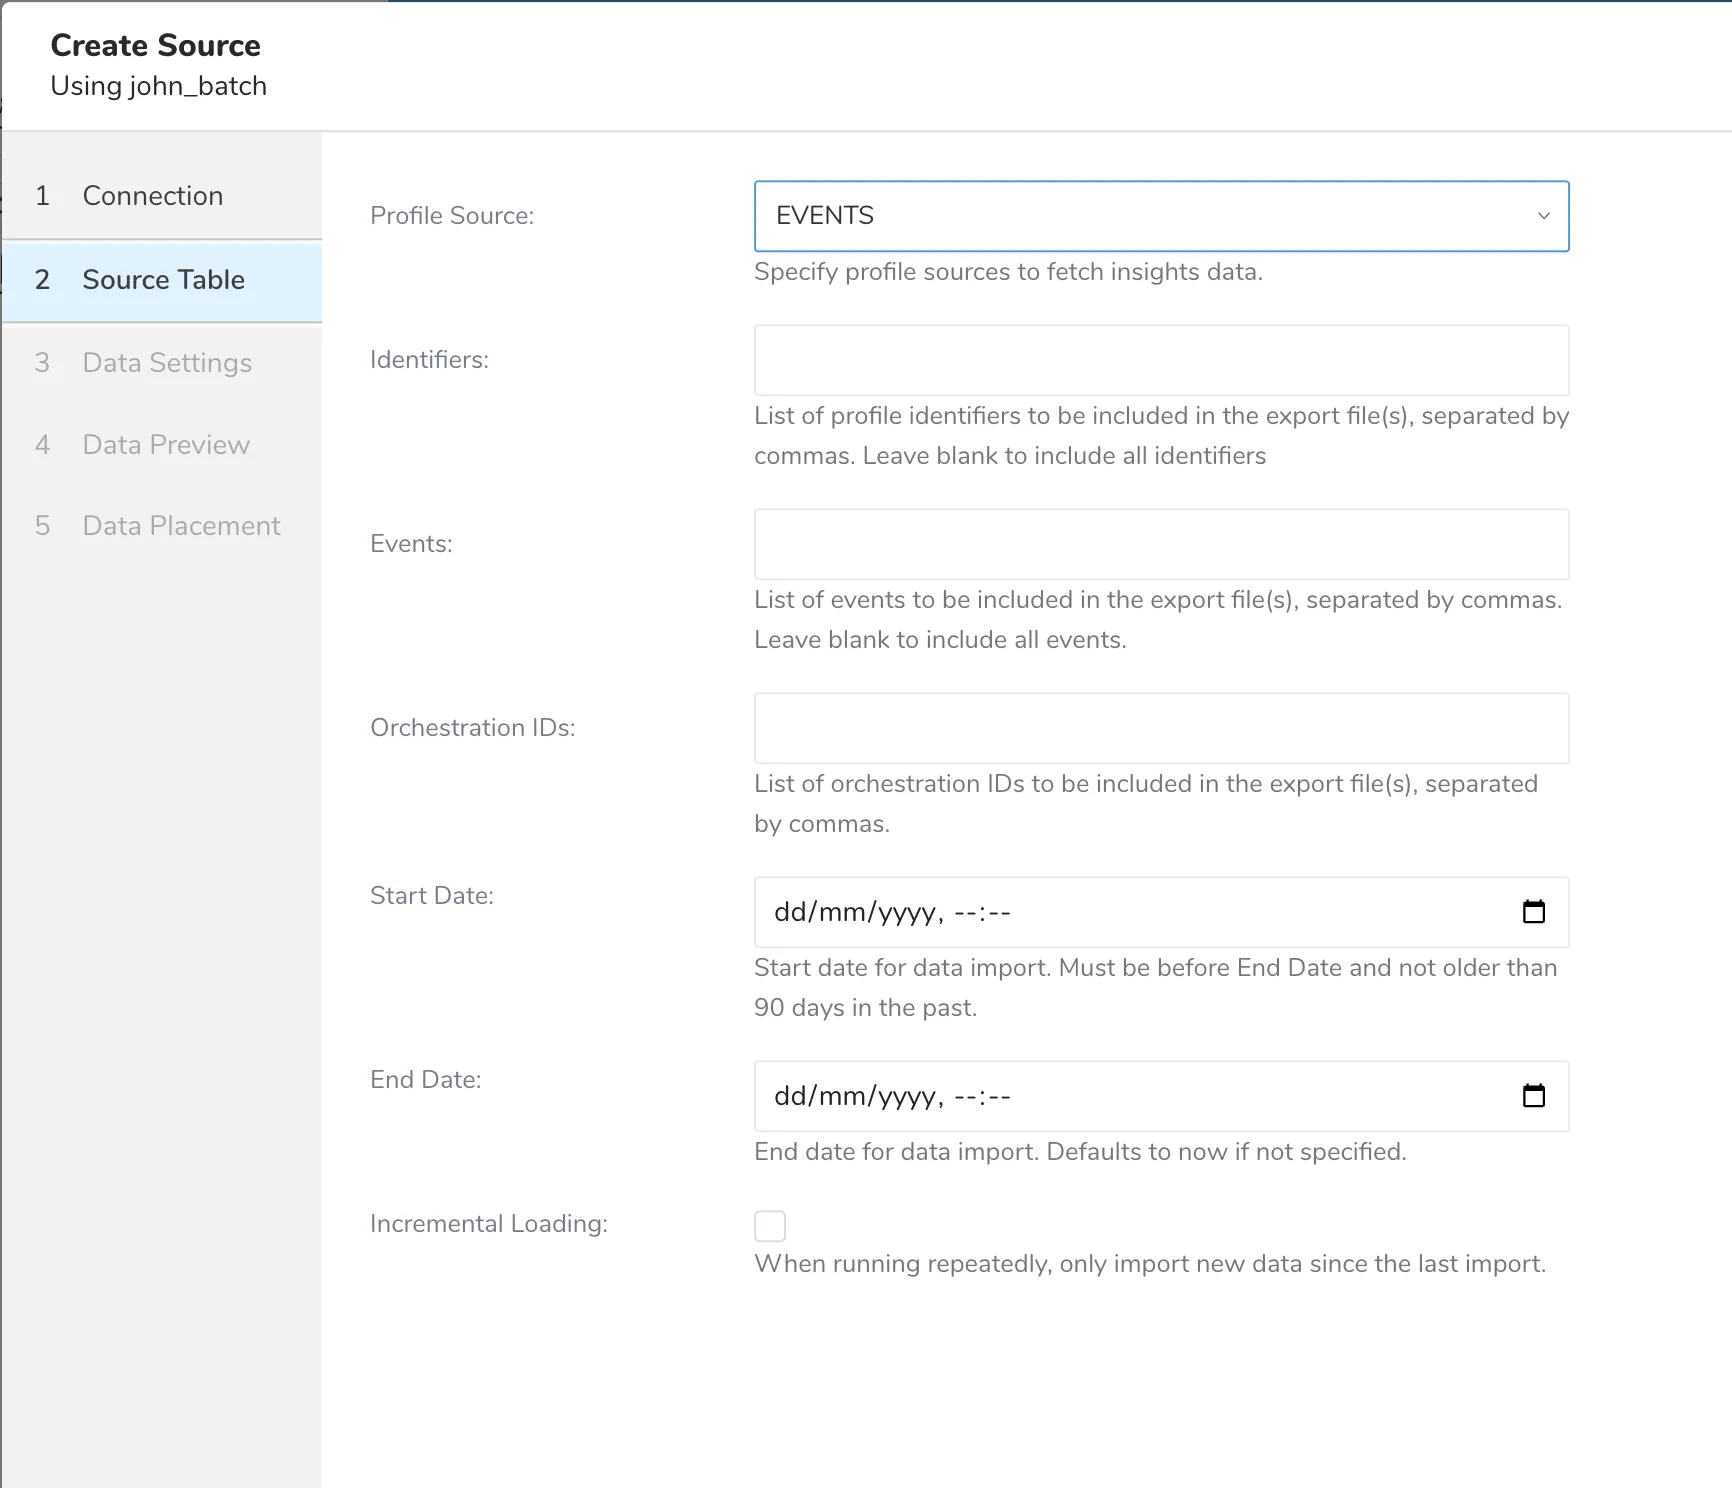Select the EVENTS value in Profile Source
This screenshot has height=1488, width=1732.
click(x=825, y=216)
